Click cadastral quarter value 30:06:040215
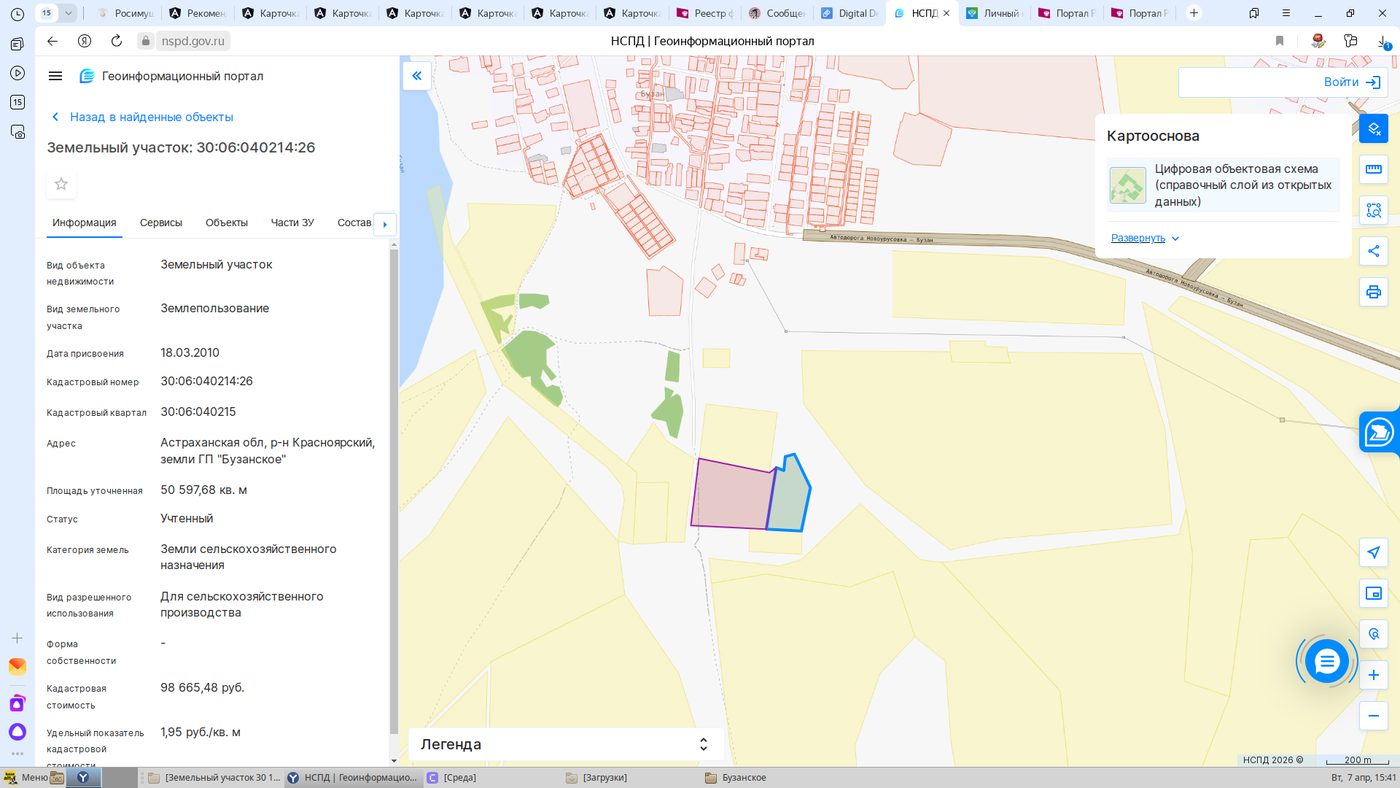This screenshot has width=1400, height=788. [x=198, y=411]
